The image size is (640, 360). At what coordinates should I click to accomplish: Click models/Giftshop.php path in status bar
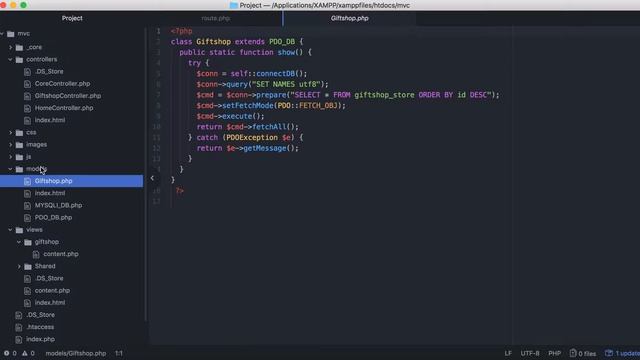coord(76,353)
